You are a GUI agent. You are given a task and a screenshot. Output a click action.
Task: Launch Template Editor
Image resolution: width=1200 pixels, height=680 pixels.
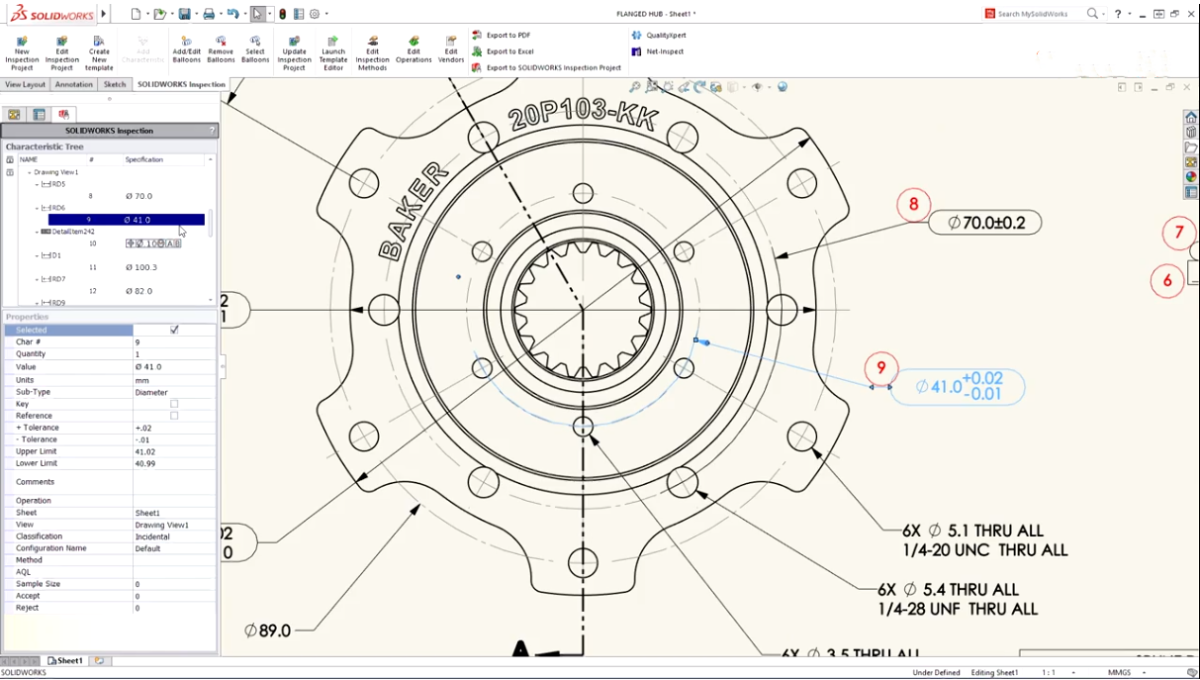click(333, 53)
